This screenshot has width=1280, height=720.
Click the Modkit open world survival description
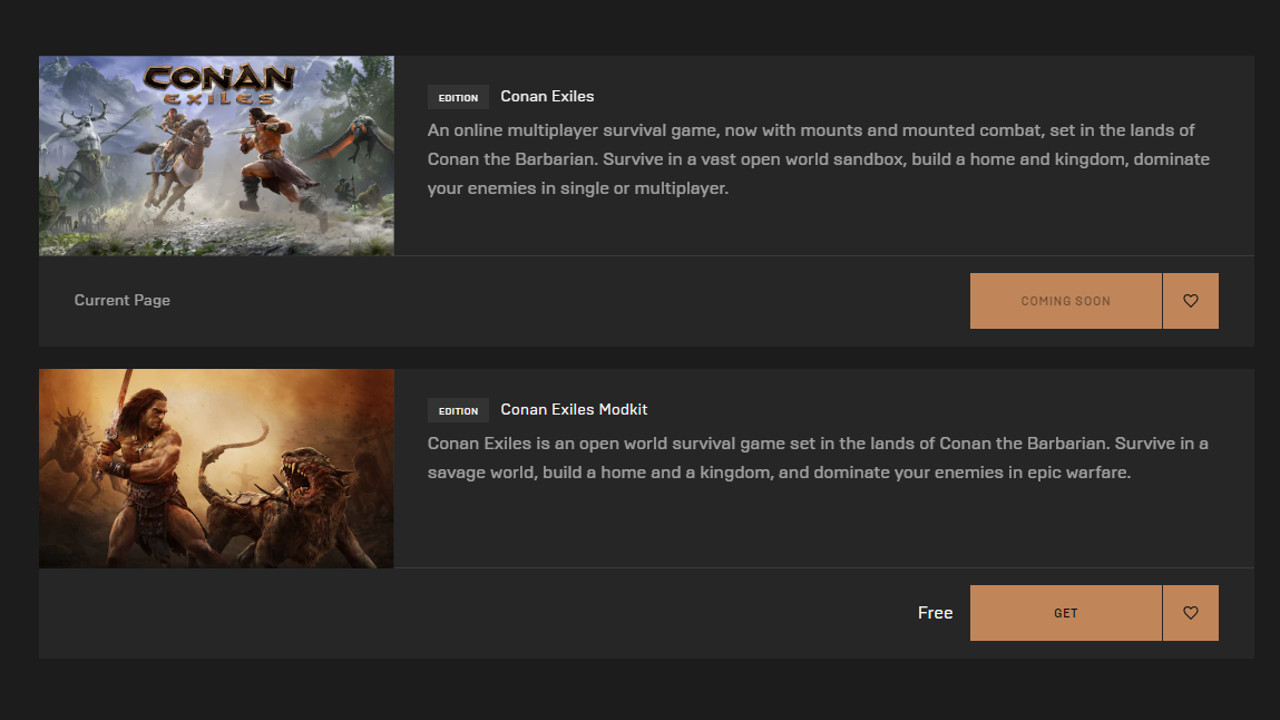818,458
